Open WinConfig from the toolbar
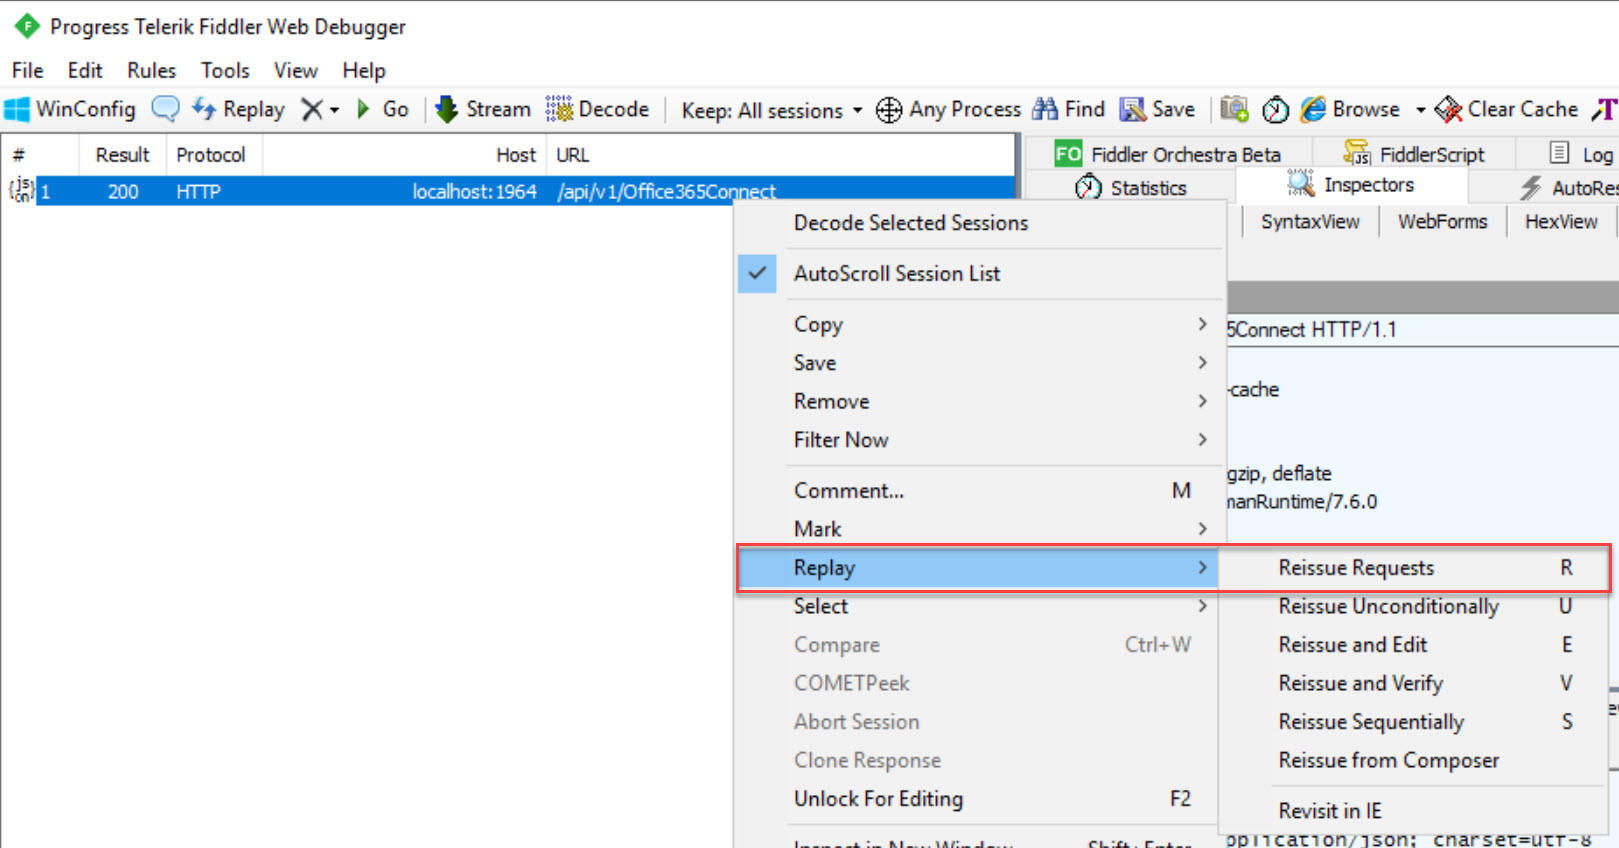This screenshot has height=848, width=1619. tap(70, 109)
